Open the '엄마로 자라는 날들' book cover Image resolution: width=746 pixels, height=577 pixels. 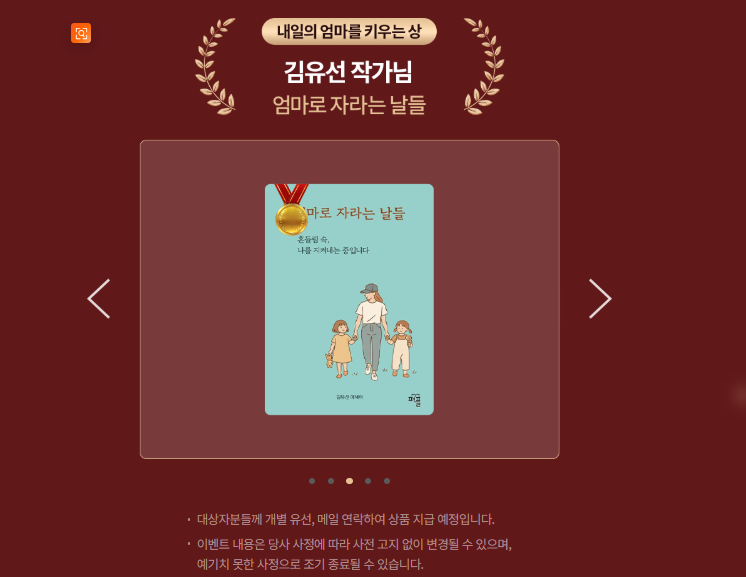349,299
